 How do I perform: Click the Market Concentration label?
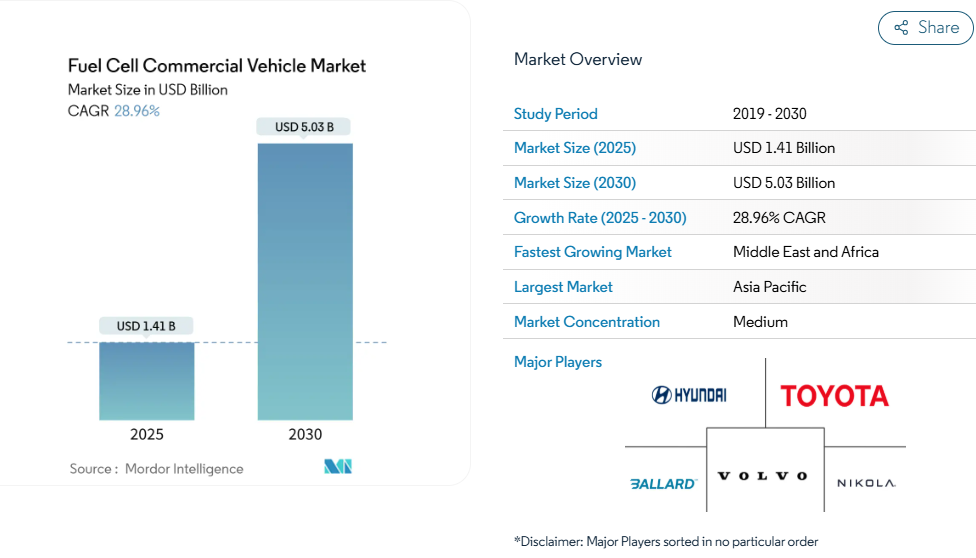click(586, 322)
